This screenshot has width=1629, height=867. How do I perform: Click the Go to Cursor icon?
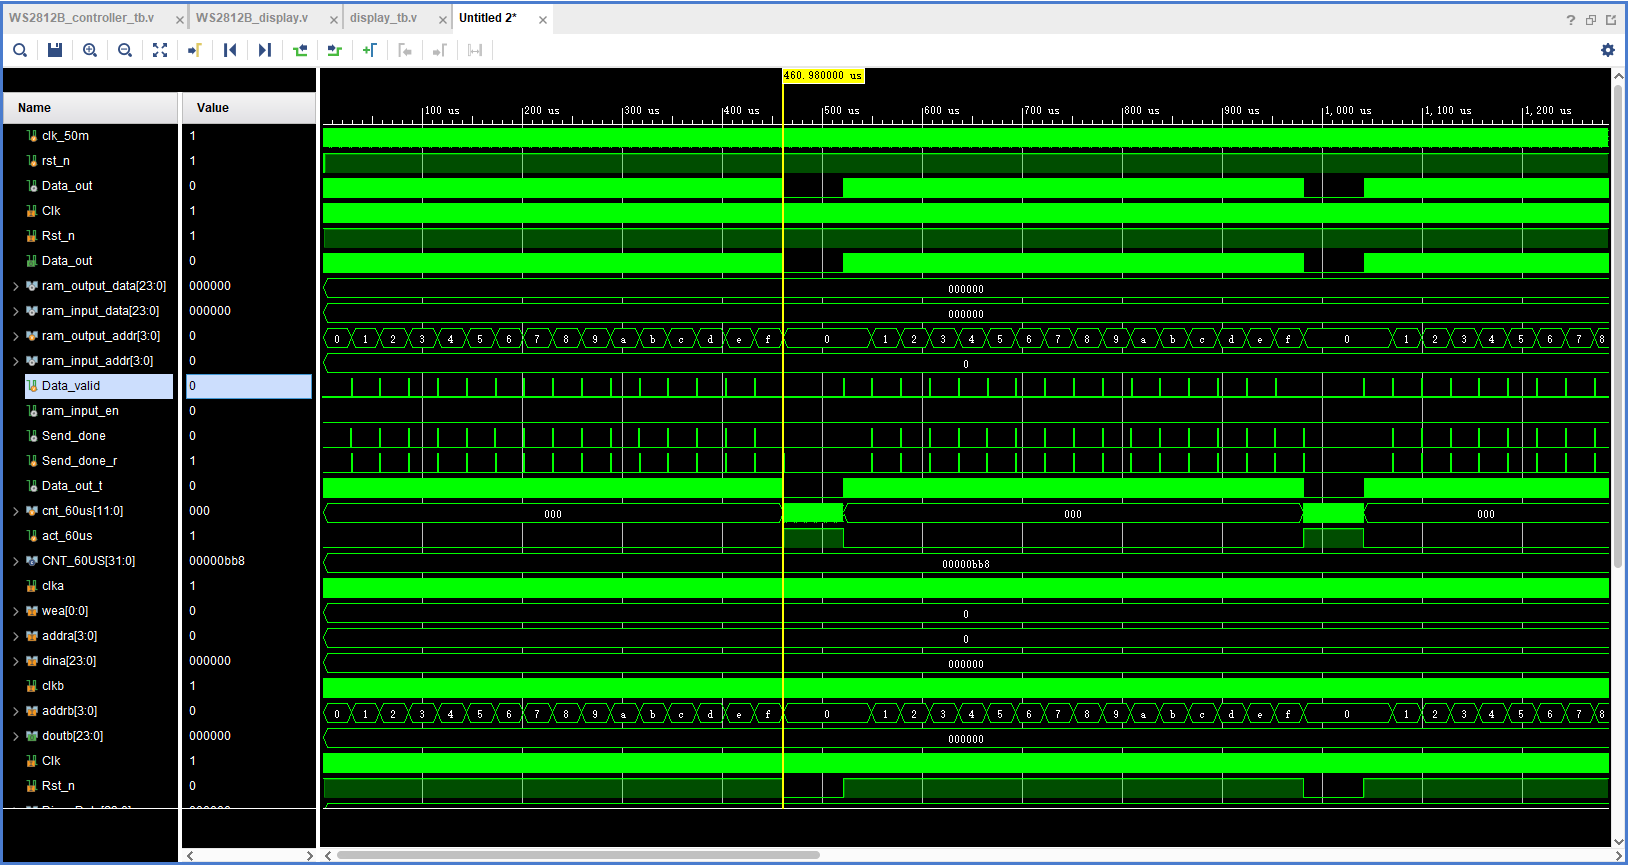tap(195, 50)
